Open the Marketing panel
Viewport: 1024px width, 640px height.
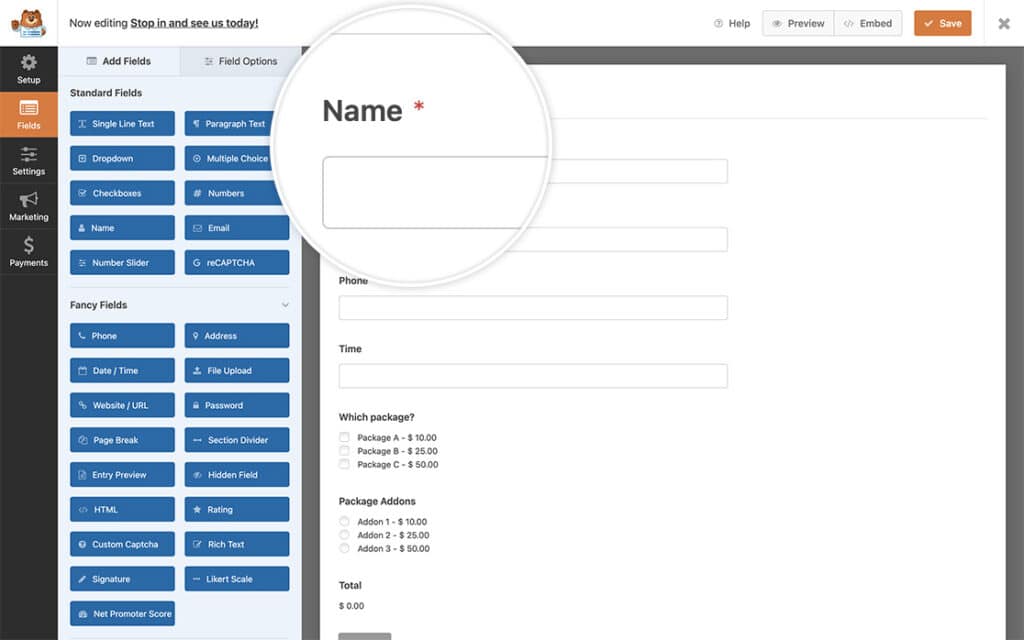(x=29, y=205)
